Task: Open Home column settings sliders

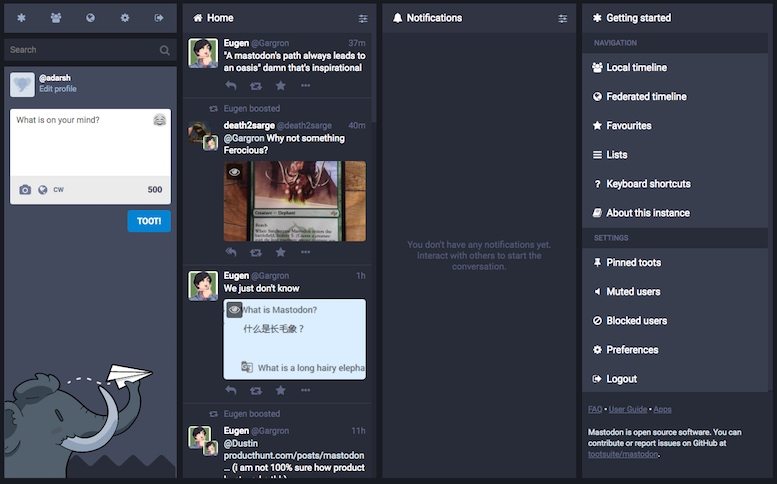Action: pos(363,18)
